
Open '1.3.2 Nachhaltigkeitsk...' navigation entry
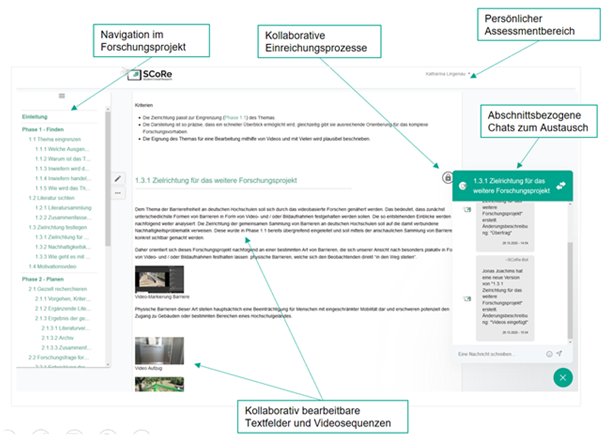[63, 247]
